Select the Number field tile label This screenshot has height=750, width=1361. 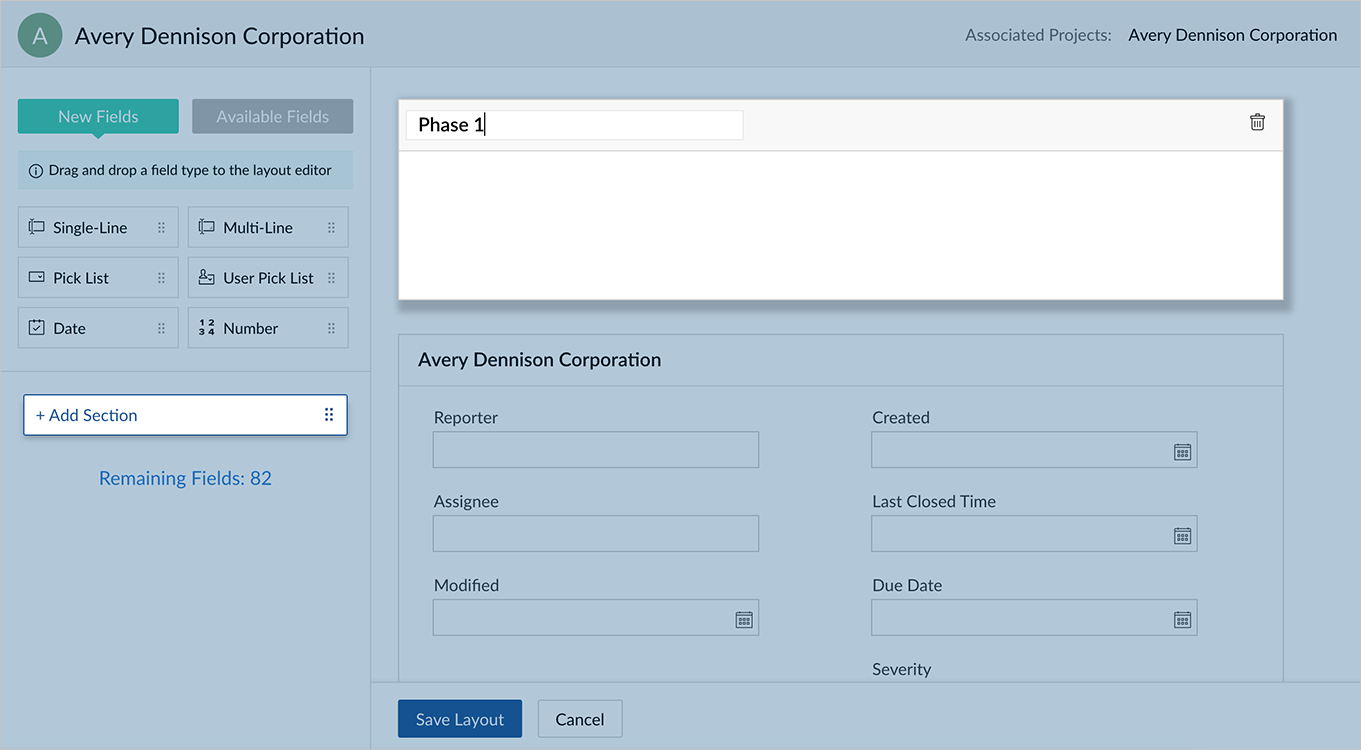pyautogui.click(x=251, y=328)
